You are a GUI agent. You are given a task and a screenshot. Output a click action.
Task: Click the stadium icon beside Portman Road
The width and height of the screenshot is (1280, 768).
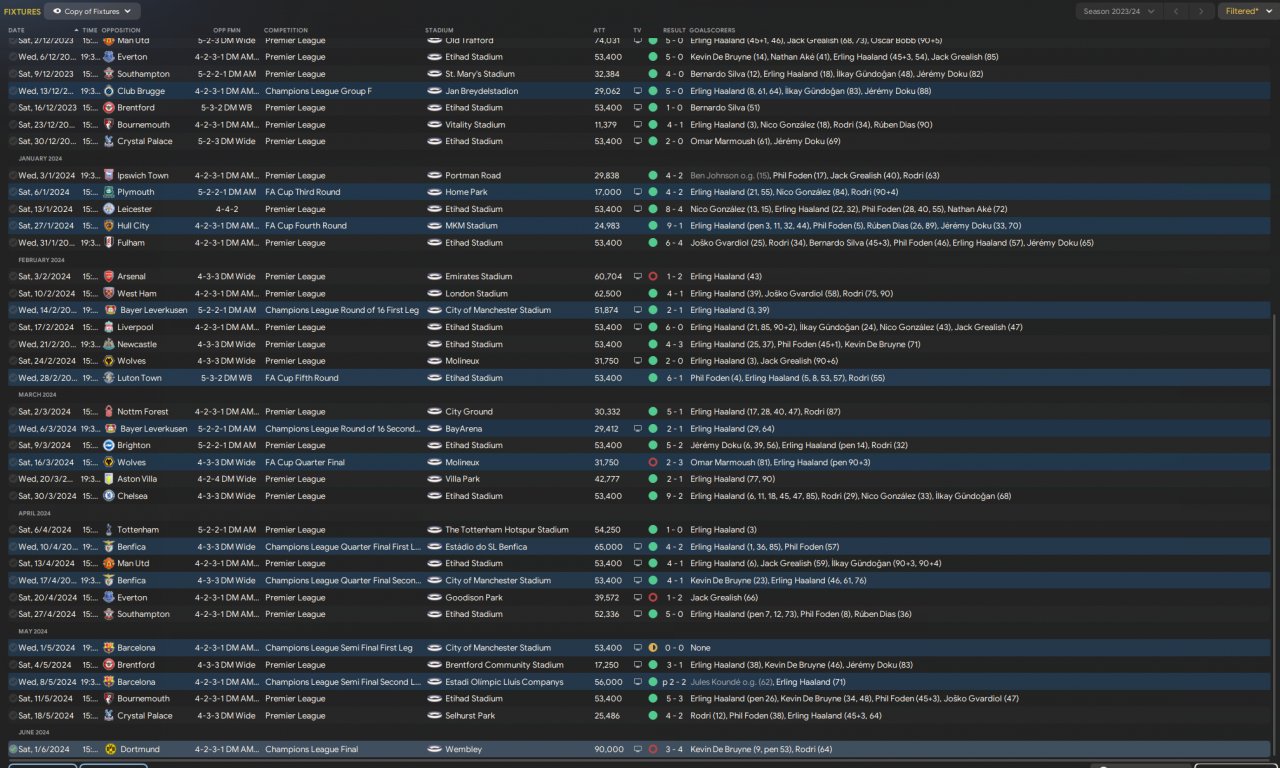pyautogui.click(x=434, y=175)
